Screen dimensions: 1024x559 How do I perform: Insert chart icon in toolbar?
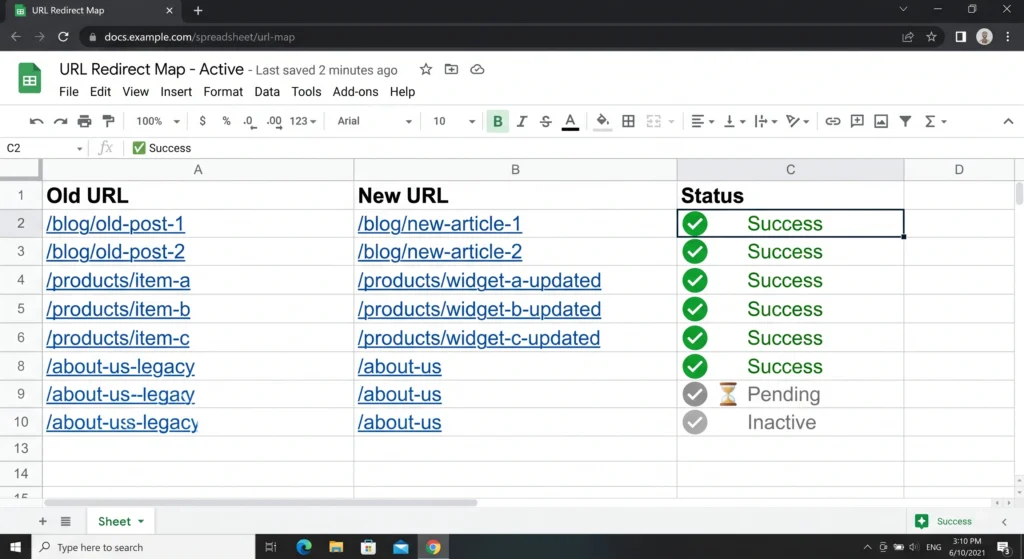click(881, 121)
